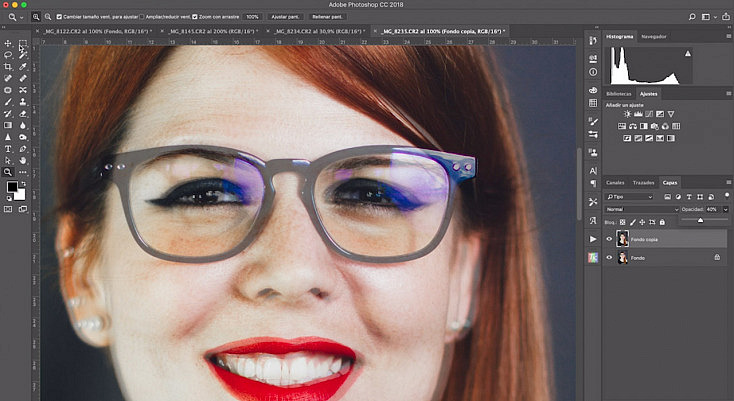Hide the 'Fondo' layer
Viewport: 734px width, 401px height.
click(609, 257)
